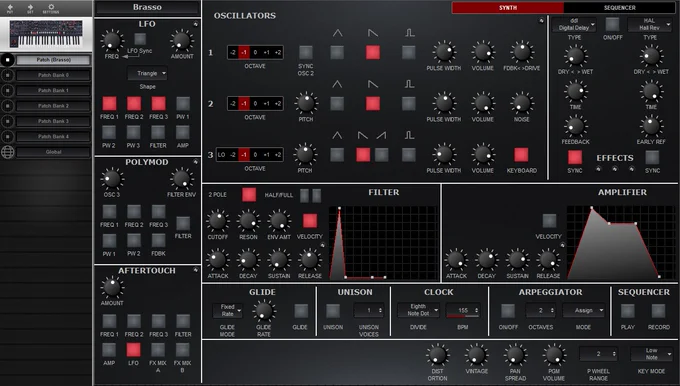
Task: Select oscillator 2 octave 0
Action: click(255, 104)
